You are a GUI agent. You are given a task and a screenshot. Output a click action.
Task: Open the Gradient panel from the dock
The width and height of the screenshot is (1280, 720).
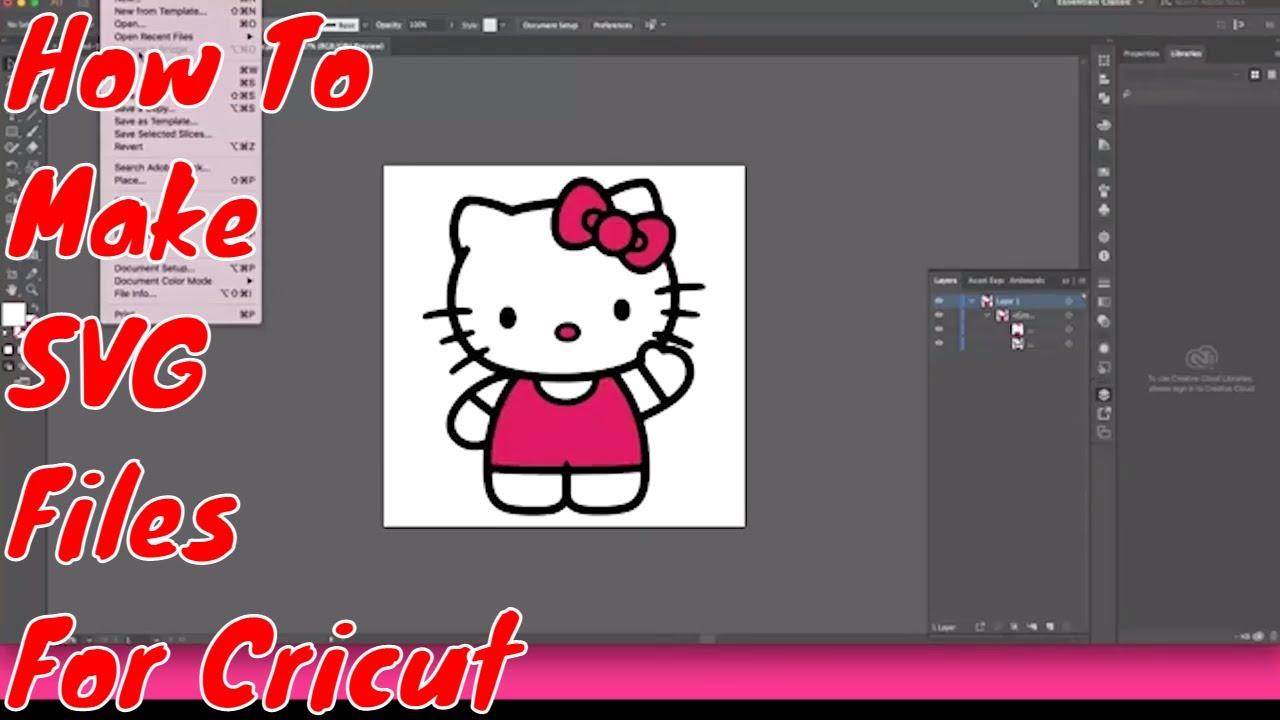pyautogui.click(x=1104, y=301)
